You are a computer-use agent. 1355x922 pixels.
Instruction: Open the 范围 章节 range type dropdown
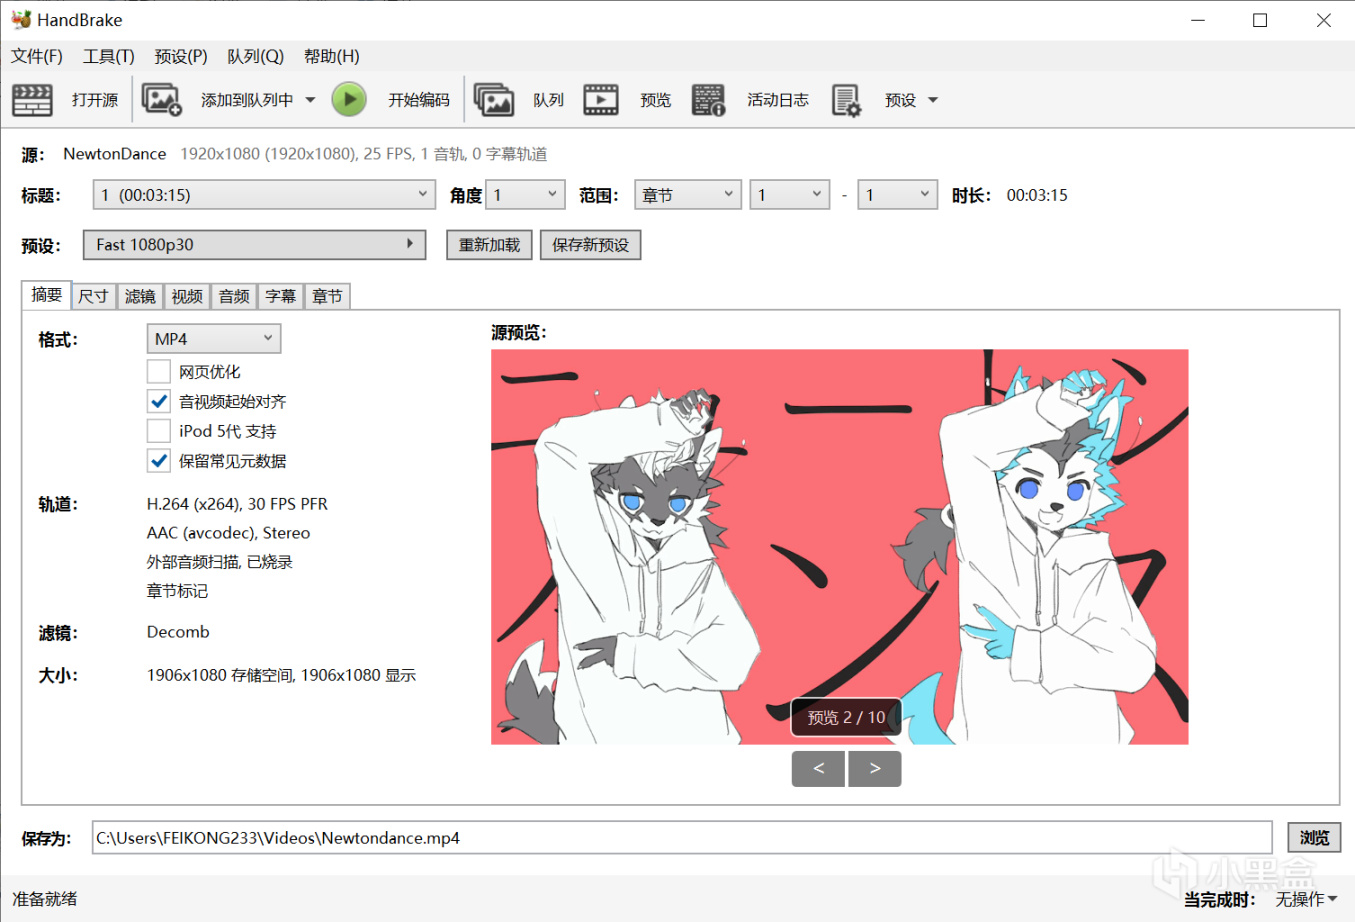coord(688,195)
